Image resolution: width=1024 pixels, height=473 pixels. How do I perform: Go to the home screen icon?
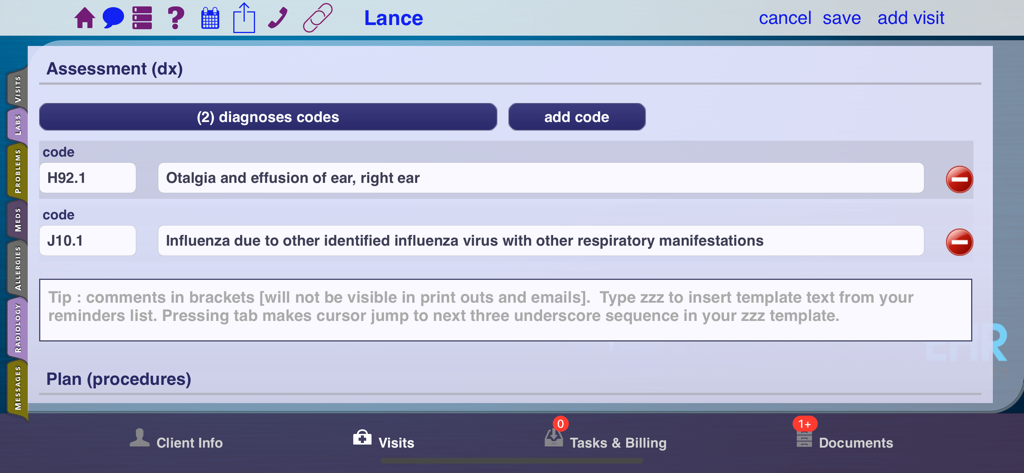point(85,18)
